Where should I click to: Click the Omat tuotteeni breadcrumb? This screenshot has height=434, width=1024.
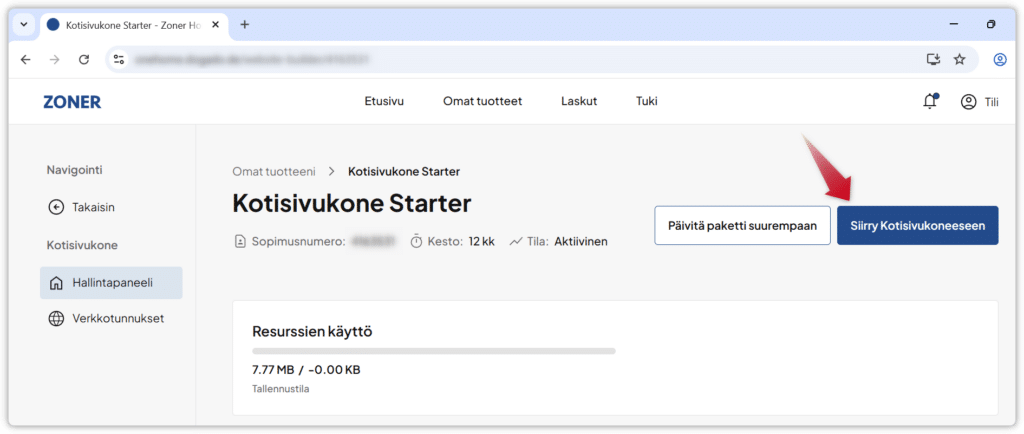tap(273, 172)
